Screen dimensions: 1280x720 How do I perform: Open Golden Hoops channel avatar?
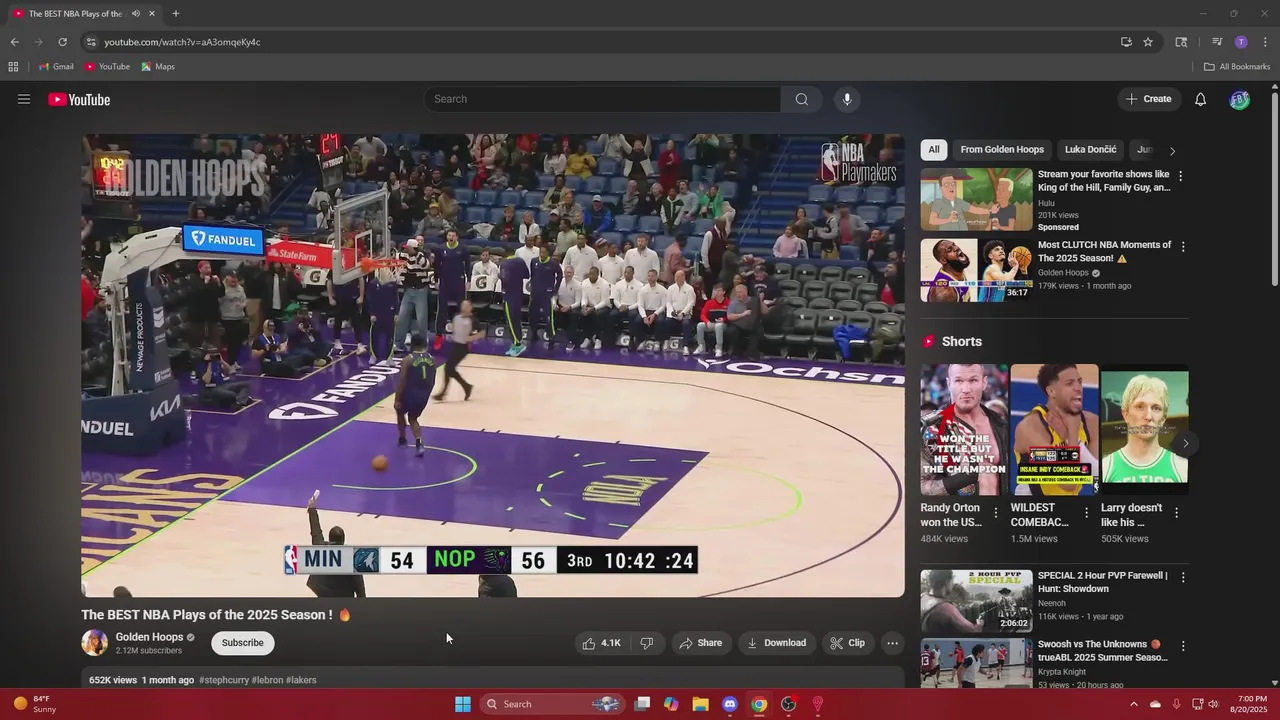(95, 643)
